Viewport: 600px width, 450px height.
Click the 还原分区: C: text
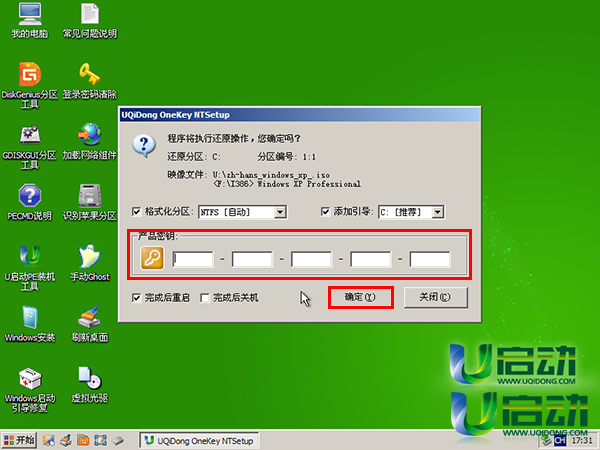[x=194, y=157]
